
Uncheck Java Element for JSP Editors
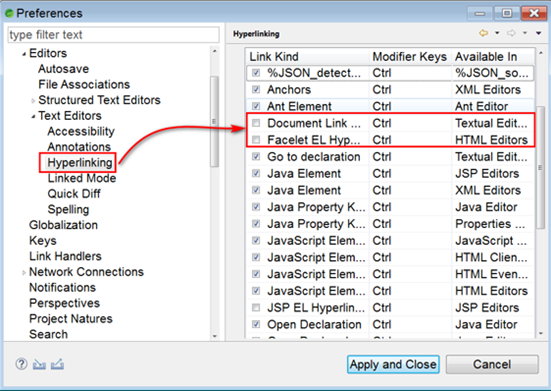(x=256, y=174)
